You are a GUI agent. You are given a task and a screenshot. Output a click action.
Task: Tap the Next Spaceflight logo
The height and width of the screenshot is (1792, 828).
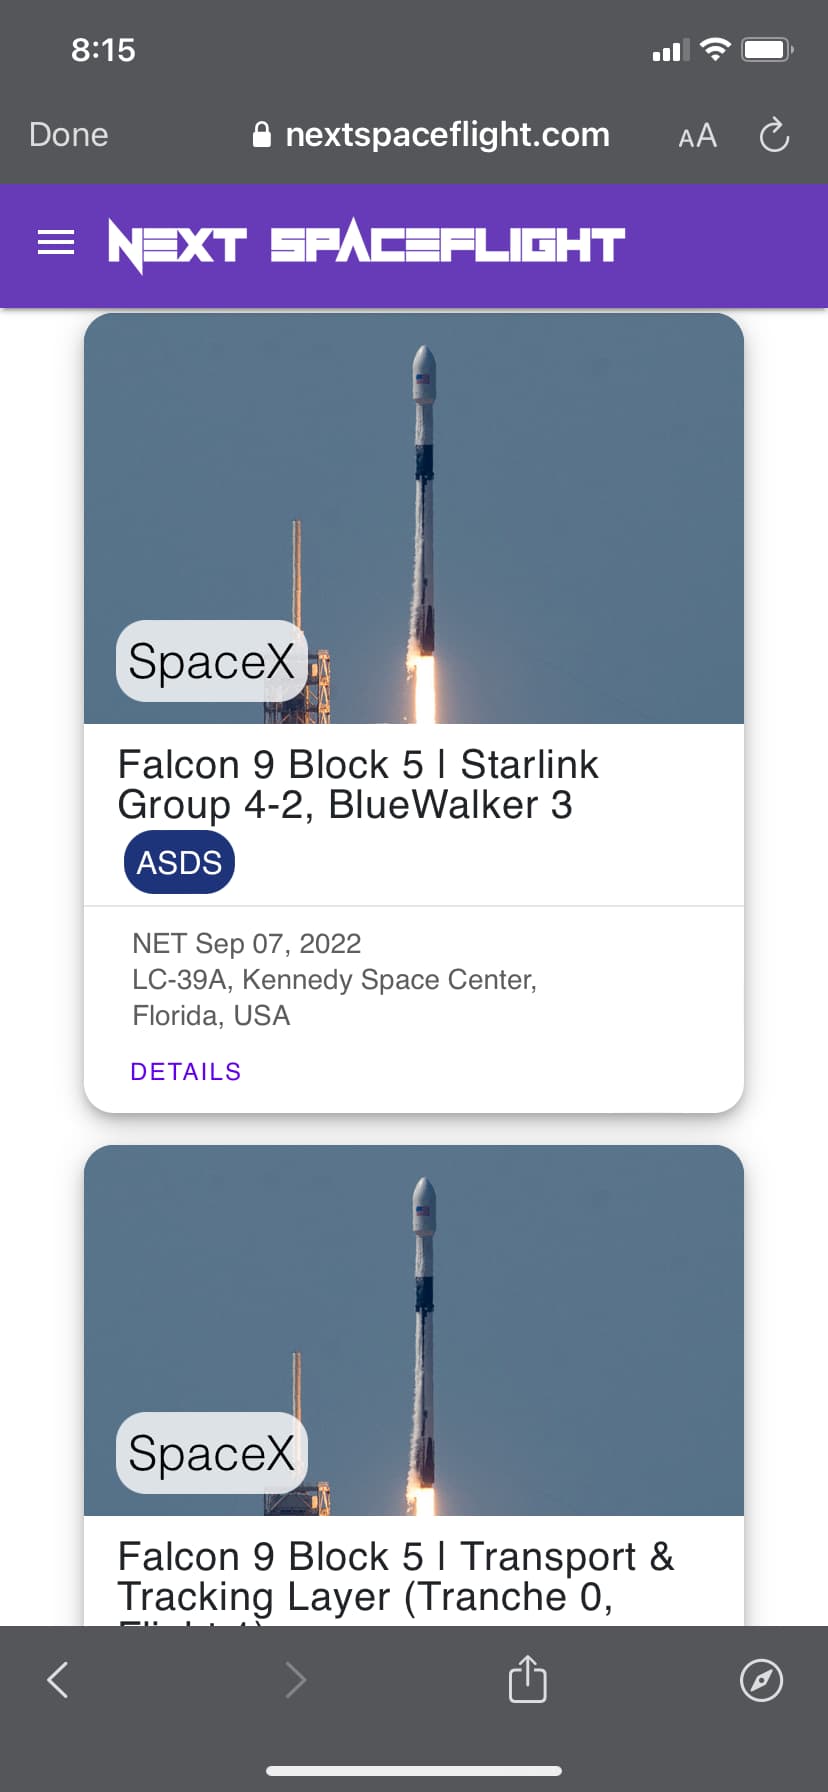pyautogui.click(x=366, y=245)
